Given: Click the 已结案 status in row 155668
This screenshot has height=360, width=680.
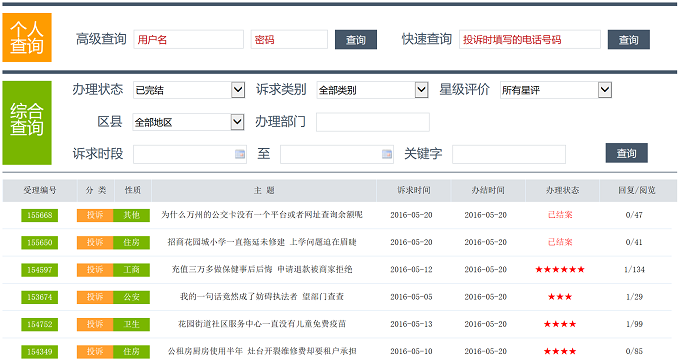Looking at the screenshot, I should (560, 215).
